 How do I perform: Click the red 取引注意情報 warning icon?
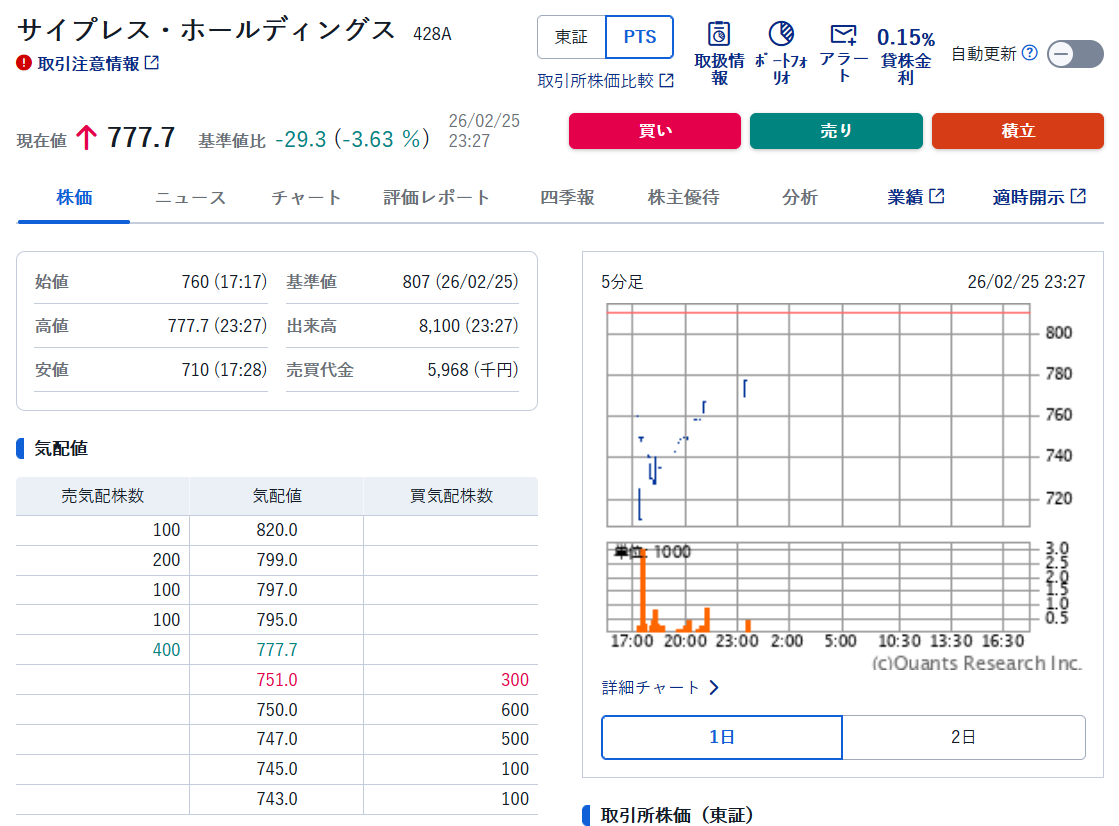(x=22, y=62)
